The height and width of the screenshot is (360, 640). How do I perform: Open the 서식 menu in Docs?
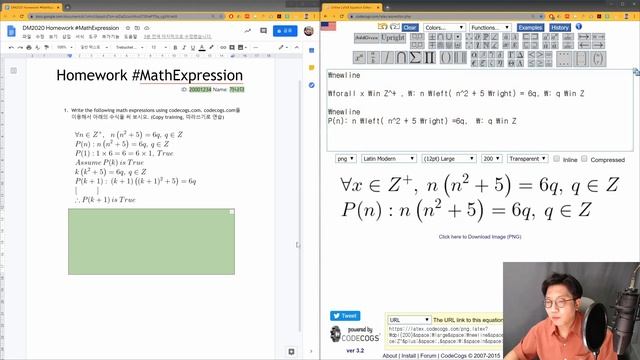(80, 37)
